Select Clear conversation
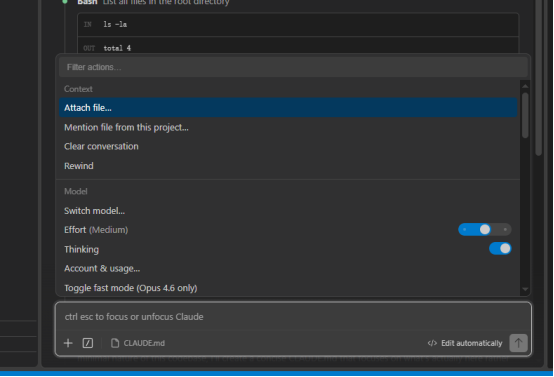 coord(288,146)
